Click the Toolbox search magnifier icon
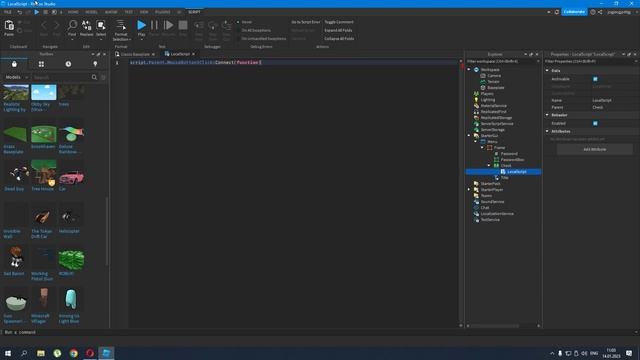The height and width of the screenshot is (360, 640). (94, 77)
